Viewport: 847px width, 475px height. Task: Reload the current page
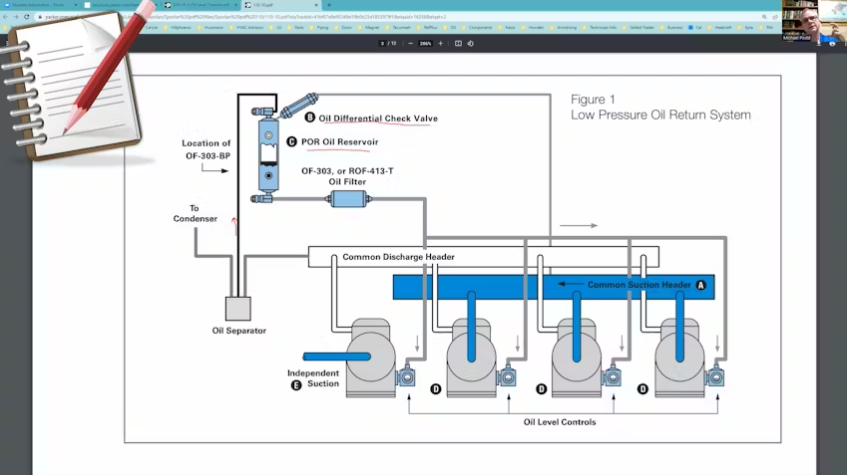[x=26, y=17]
